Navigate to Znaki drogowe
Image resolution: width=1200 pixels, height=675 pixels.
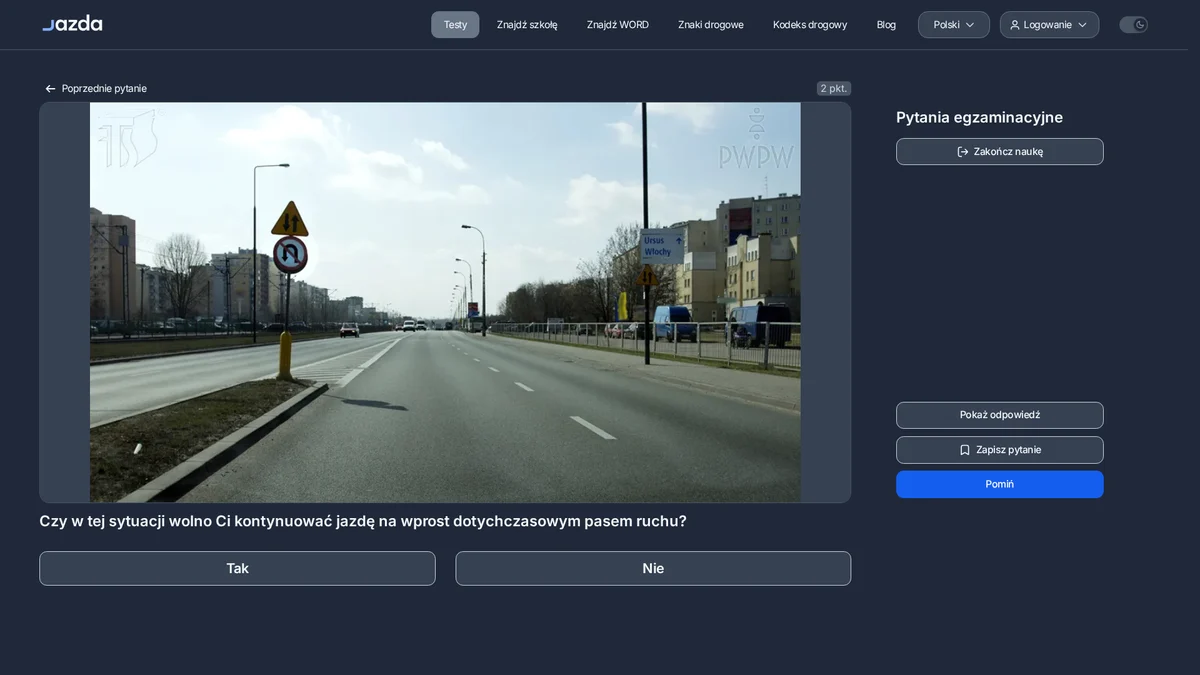tap(711, 25)
